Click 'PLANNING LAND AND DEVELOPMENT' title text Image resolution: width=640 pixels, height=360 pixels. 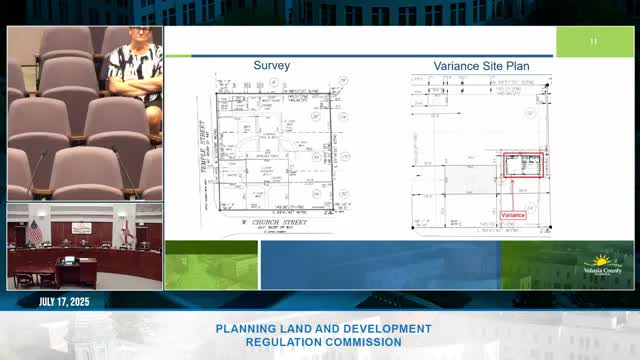point(324,329)
